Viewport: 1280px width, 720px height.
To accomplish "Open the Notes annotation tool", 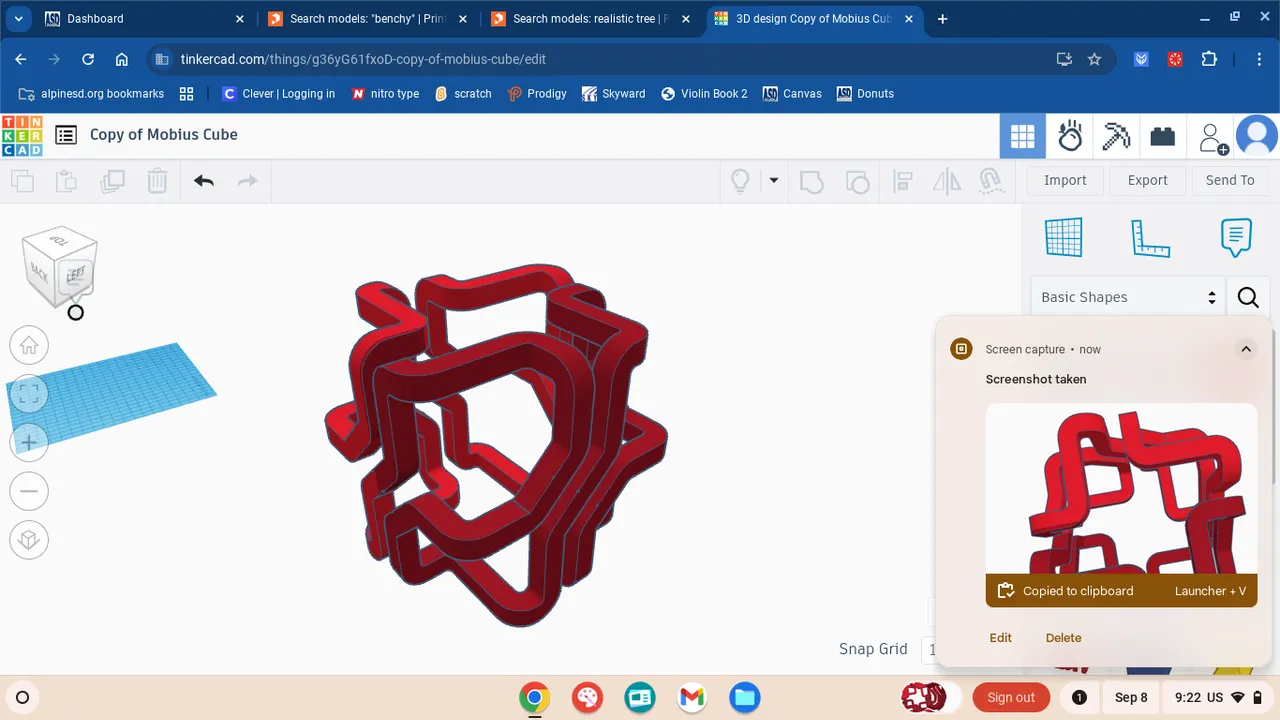I will click(1236, 237).
